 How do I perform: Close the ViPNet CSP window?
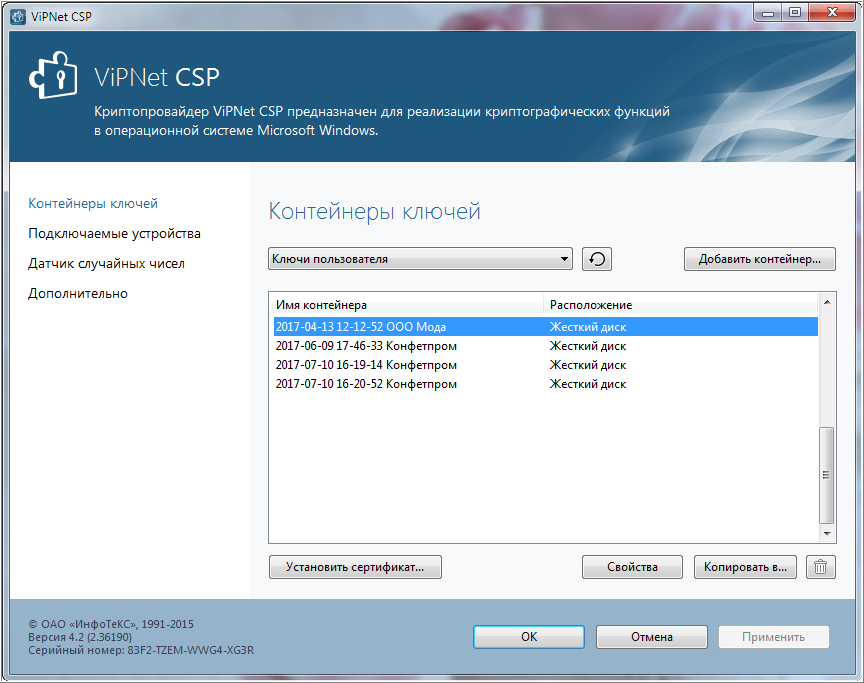[833, 13]
